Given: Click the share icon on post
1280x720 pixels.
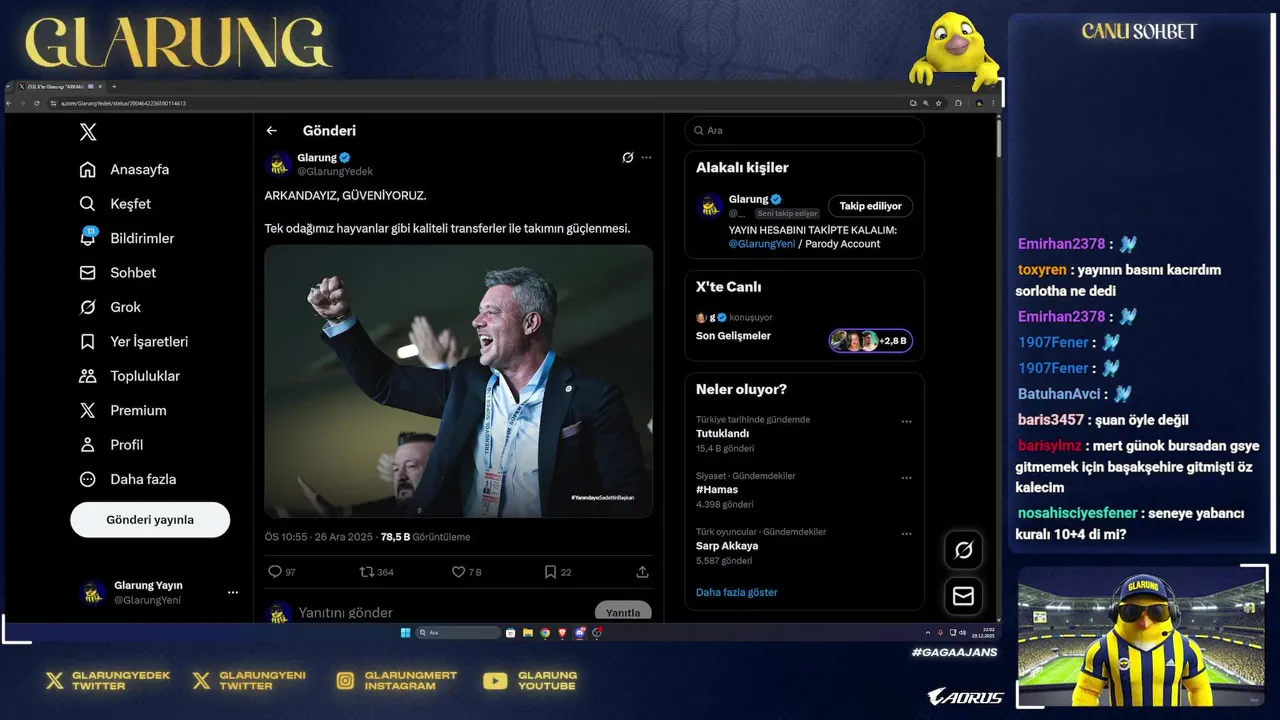Looking at the screenshot, I should pos(642,572).
